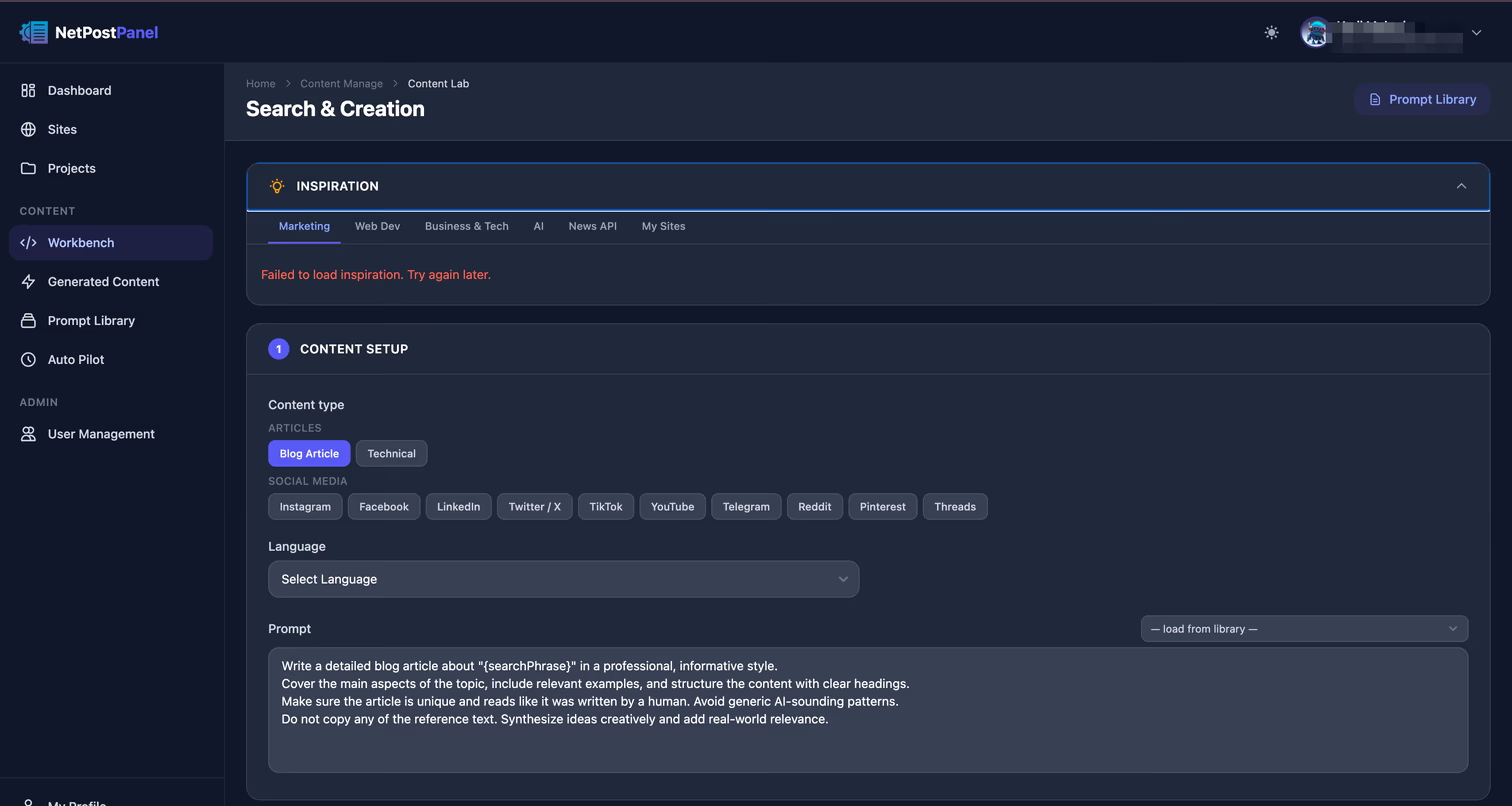Screen dimensions: 1512x806
Task: Switch to the Business & Tech tab
Action: (x=467, y=227)
